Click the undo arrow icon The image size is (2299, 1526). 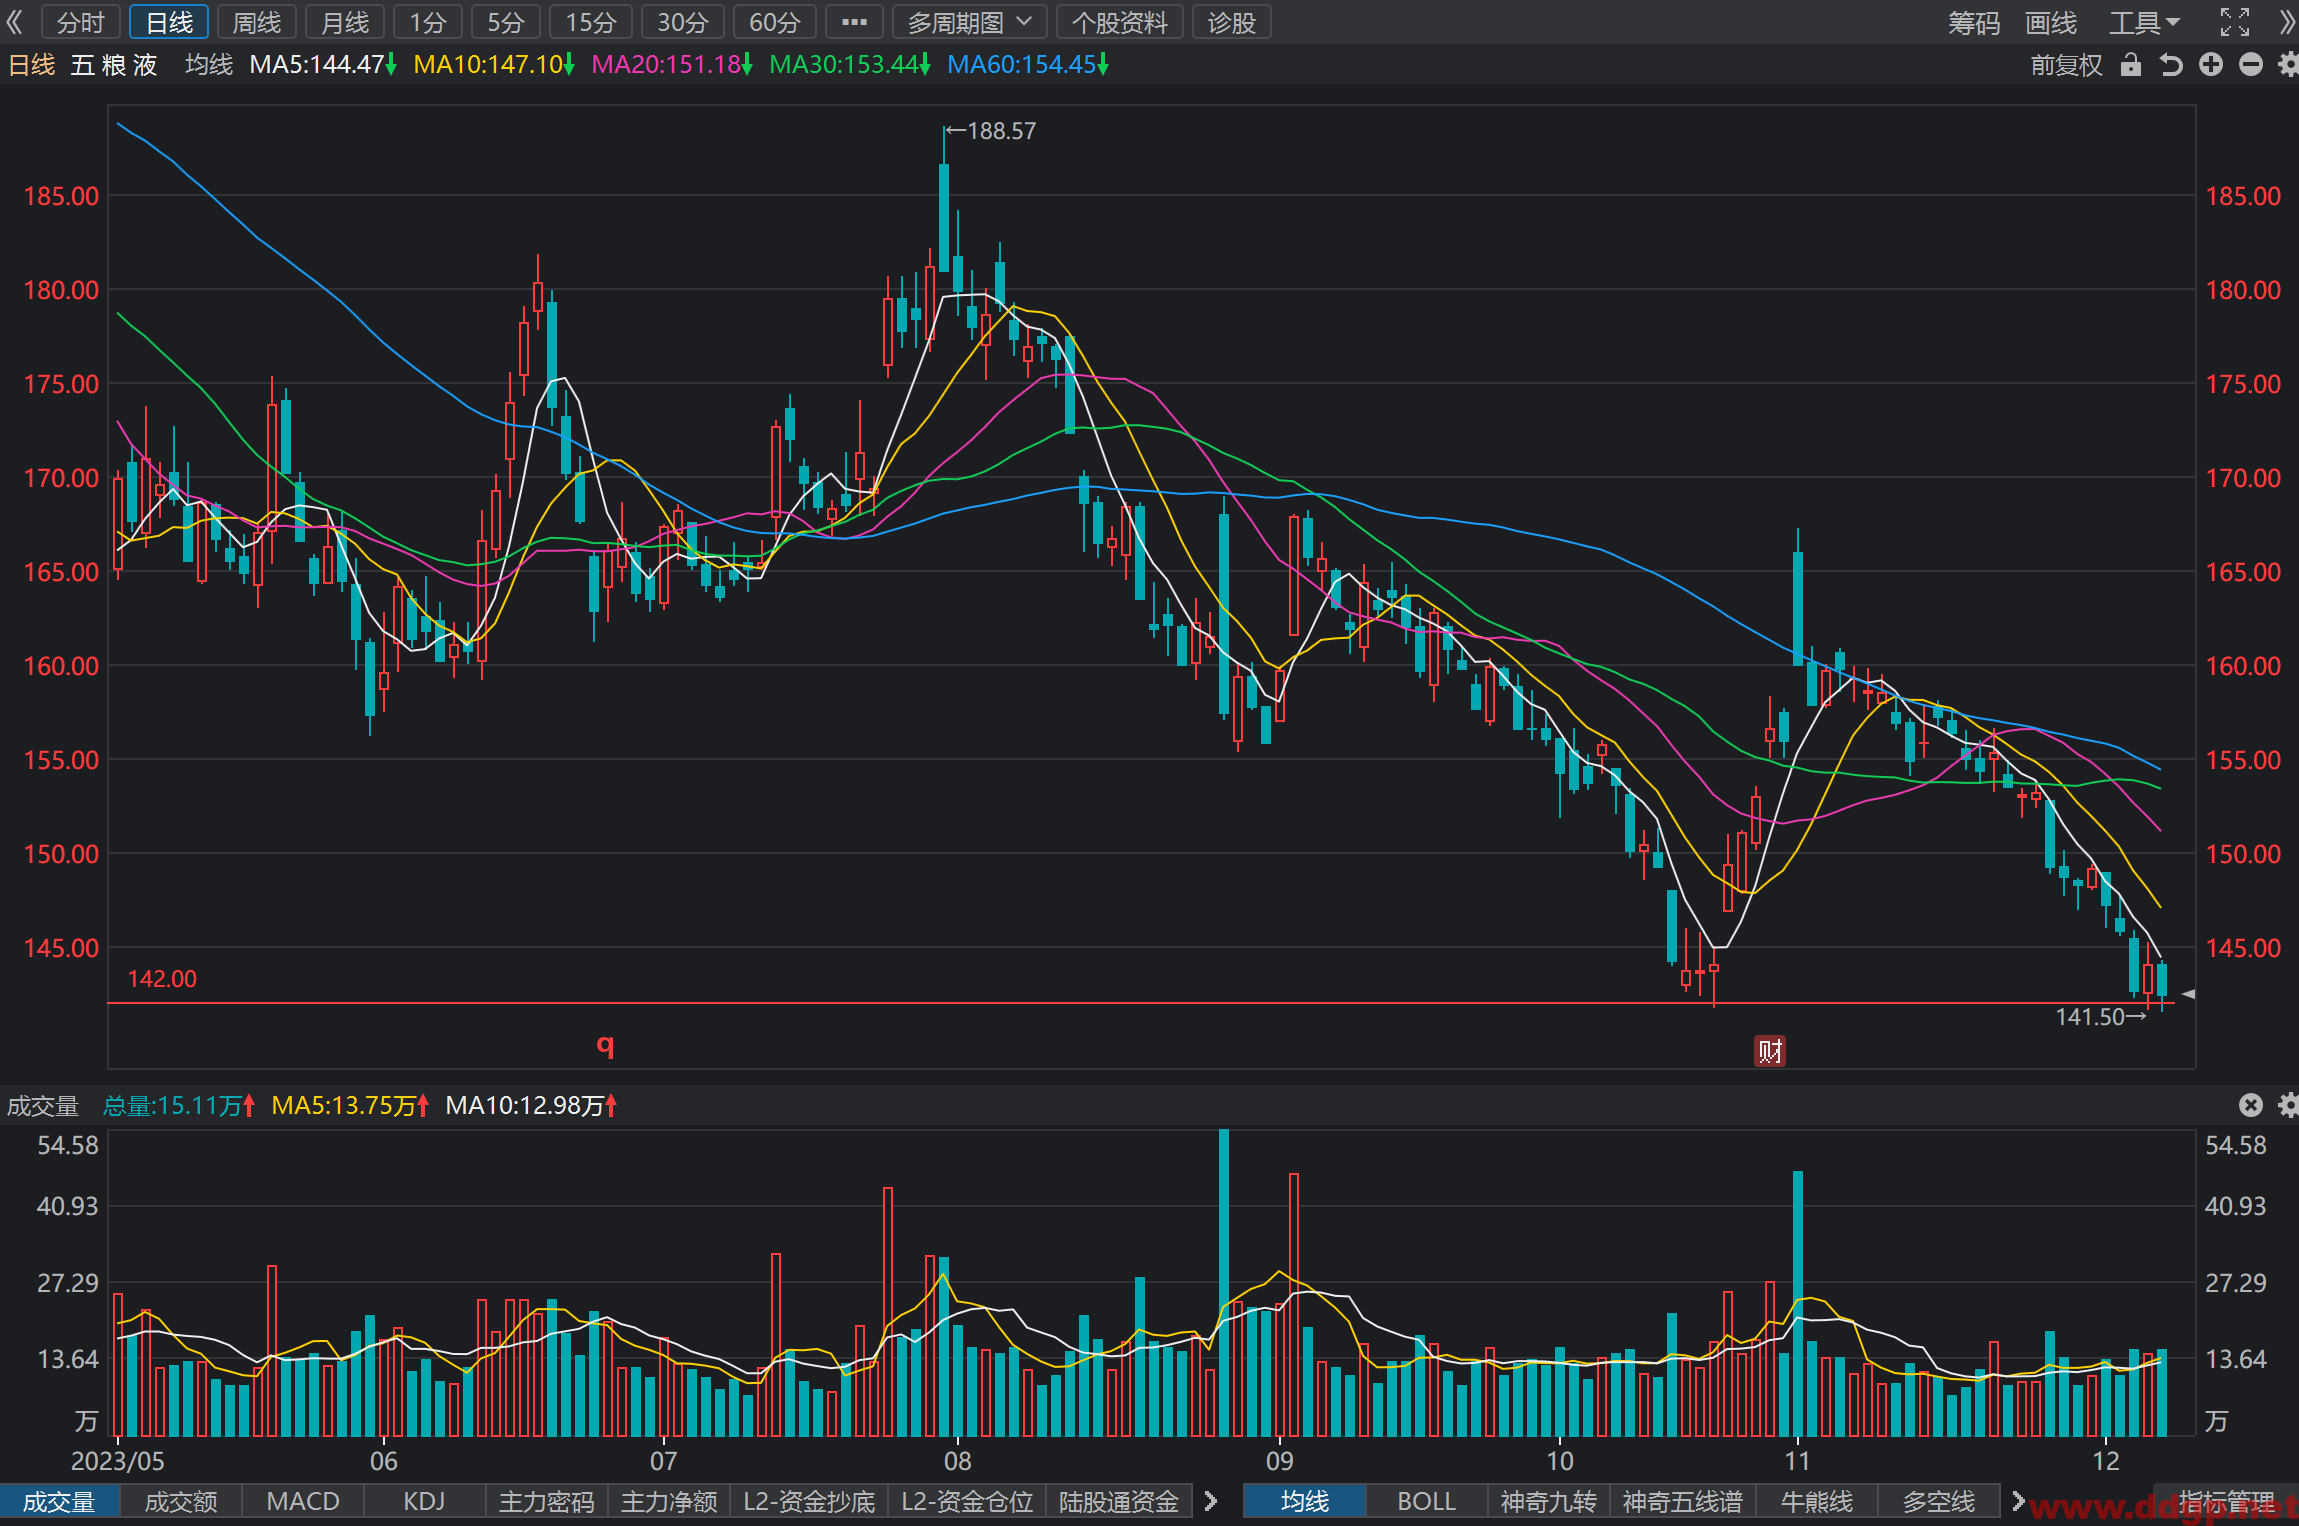2170,65
